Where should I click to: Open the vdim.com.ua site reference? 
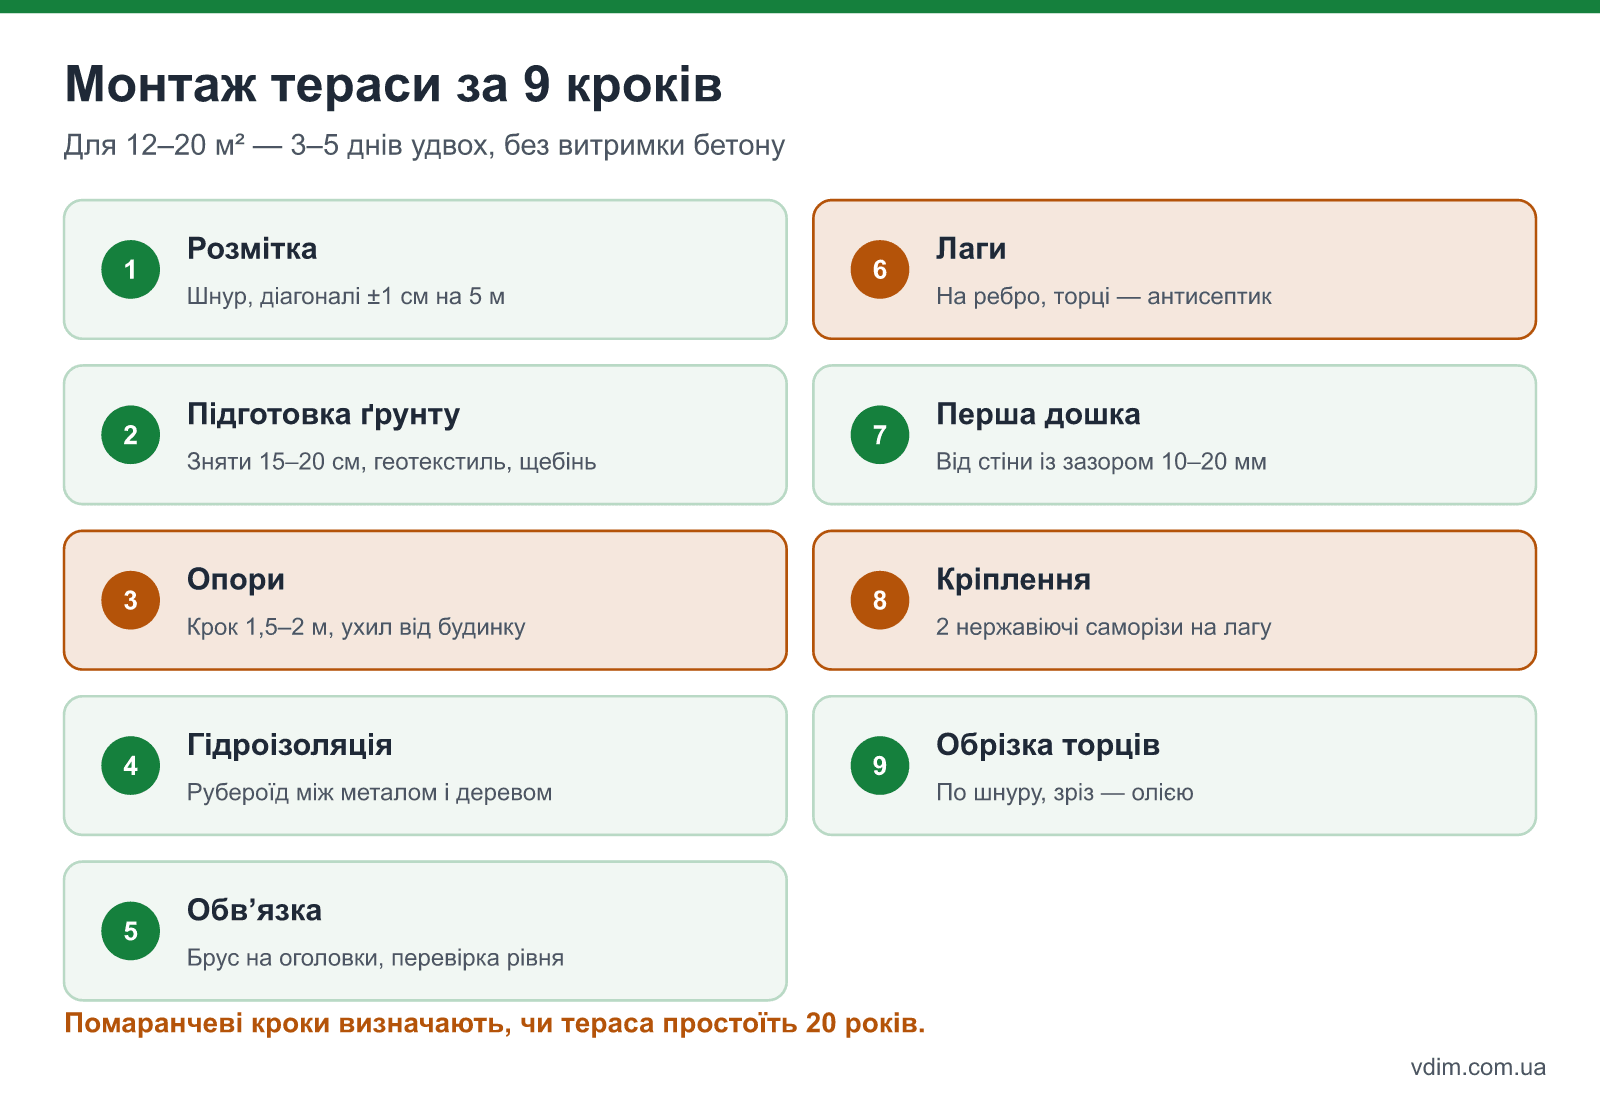tap(1478, 1067)
